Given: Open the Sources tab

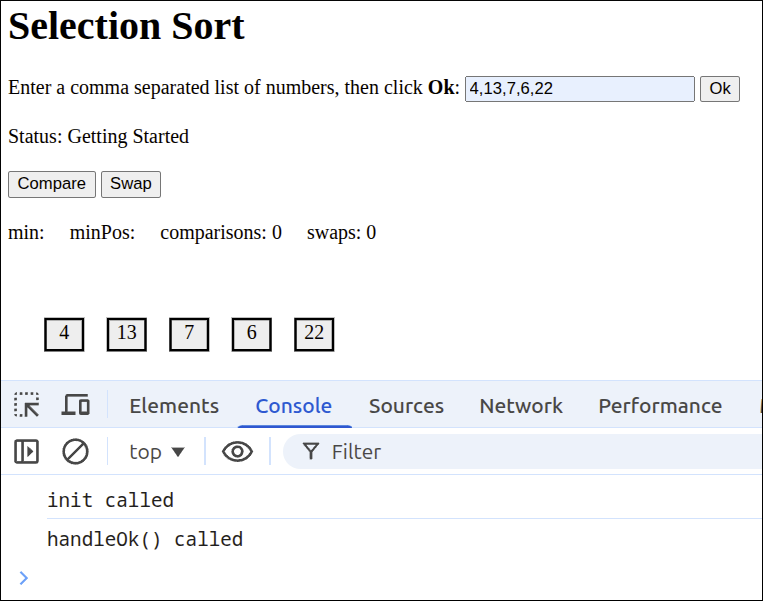Looking at the screenshot, I should (x=406, y=406).
